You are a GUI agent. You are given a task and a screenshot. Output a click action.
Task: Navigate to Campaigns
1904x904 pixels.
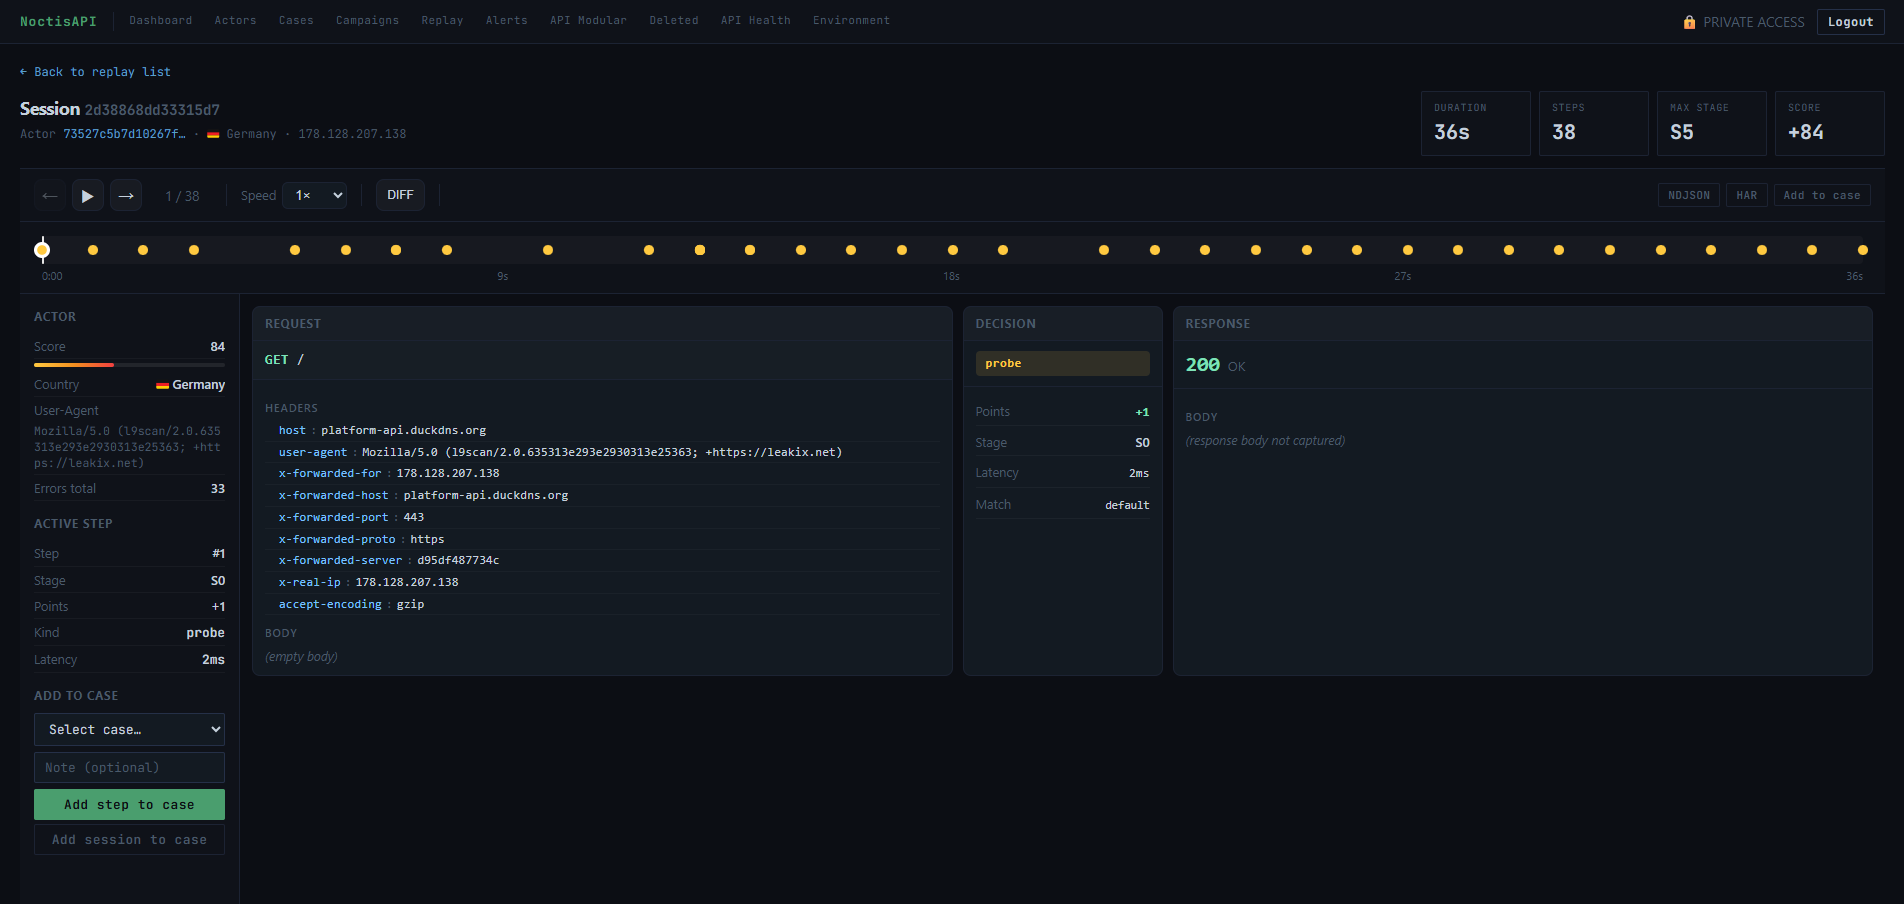[367, 20]
